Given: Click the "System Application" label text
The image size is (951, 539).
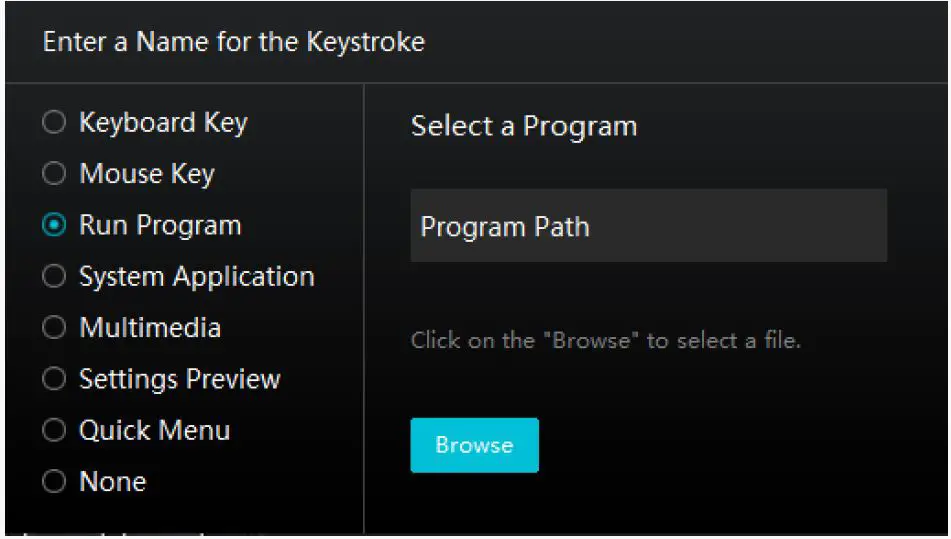Looking at the screenshot, I should click(x=196, y=277).
